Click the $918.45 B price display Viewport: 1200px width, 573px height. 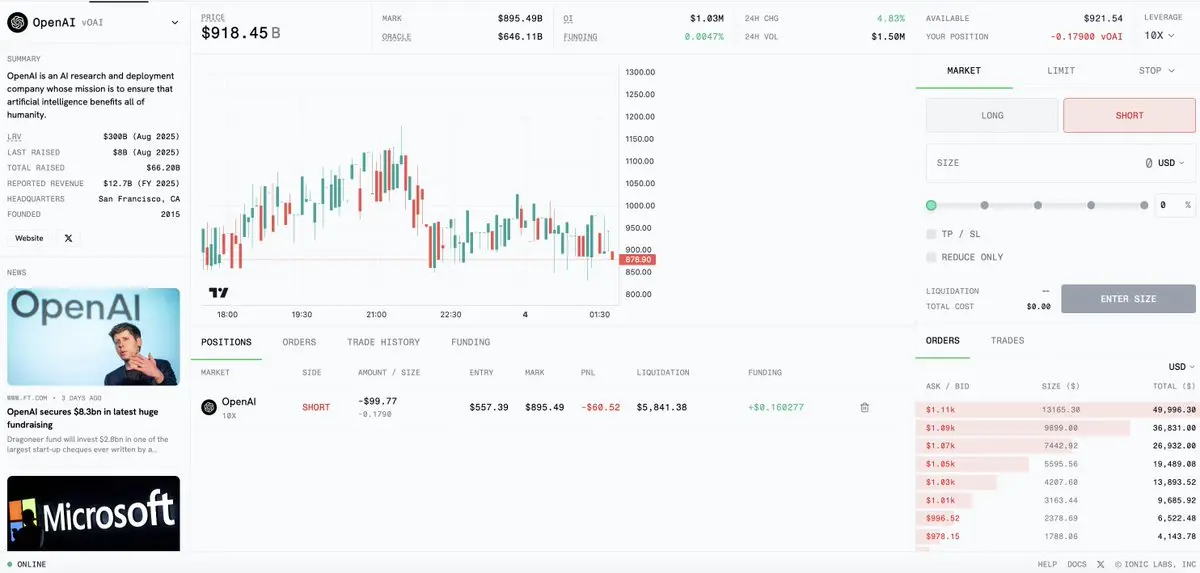(241, 33)
